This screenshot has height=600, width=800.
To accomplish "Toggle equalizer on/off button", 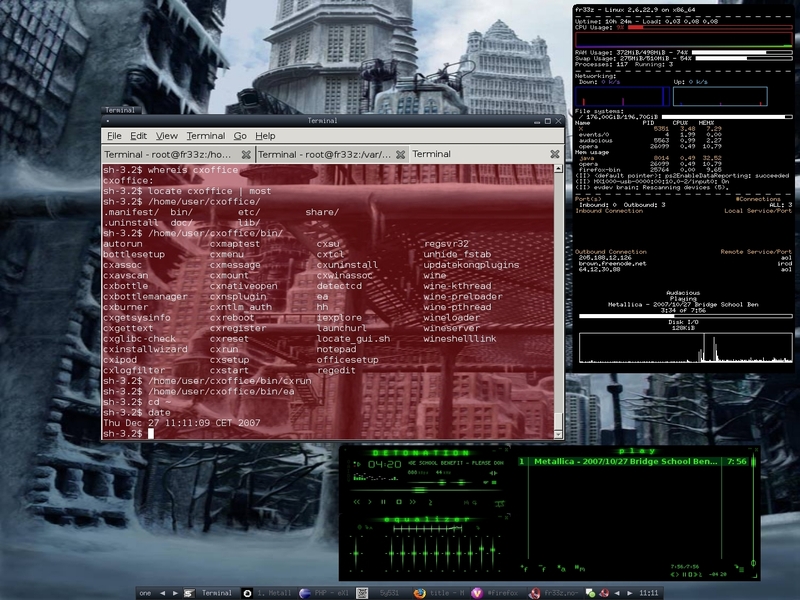I will (x=360, y=527).
